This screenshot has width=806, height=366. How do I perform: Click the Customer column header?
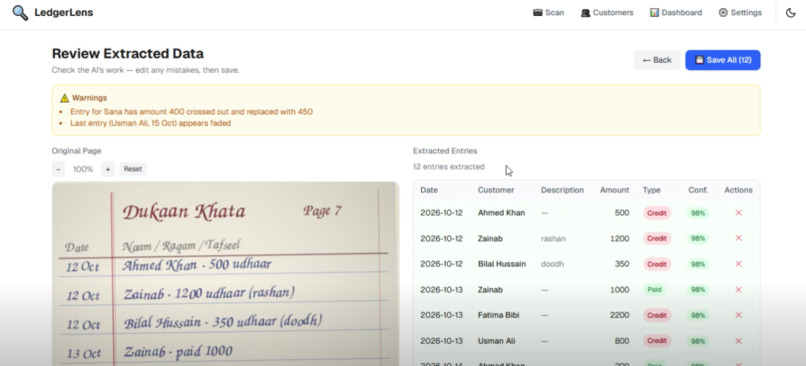click(x=496, y=190)
